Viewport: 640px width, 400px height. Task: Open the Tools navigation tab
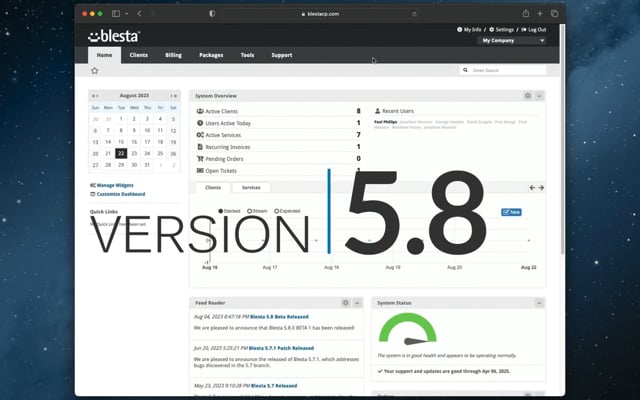click(247, 55)
